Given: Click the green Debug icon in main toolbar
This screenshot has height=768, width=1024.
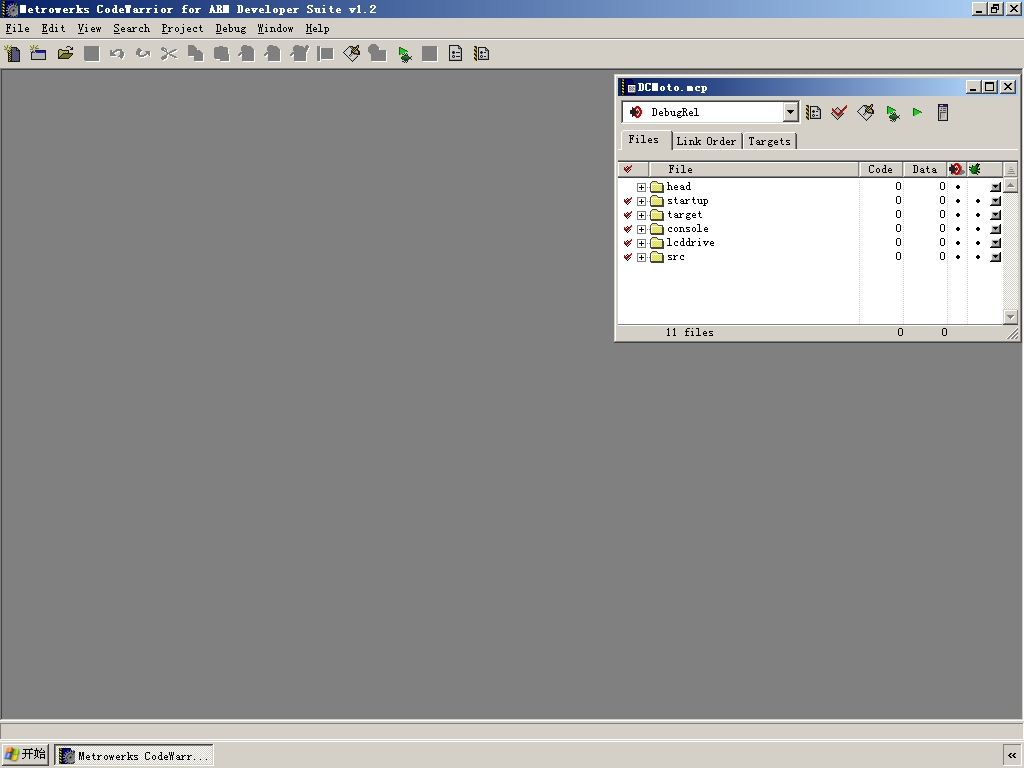Looking at the screenshot, I should [404, 54].
